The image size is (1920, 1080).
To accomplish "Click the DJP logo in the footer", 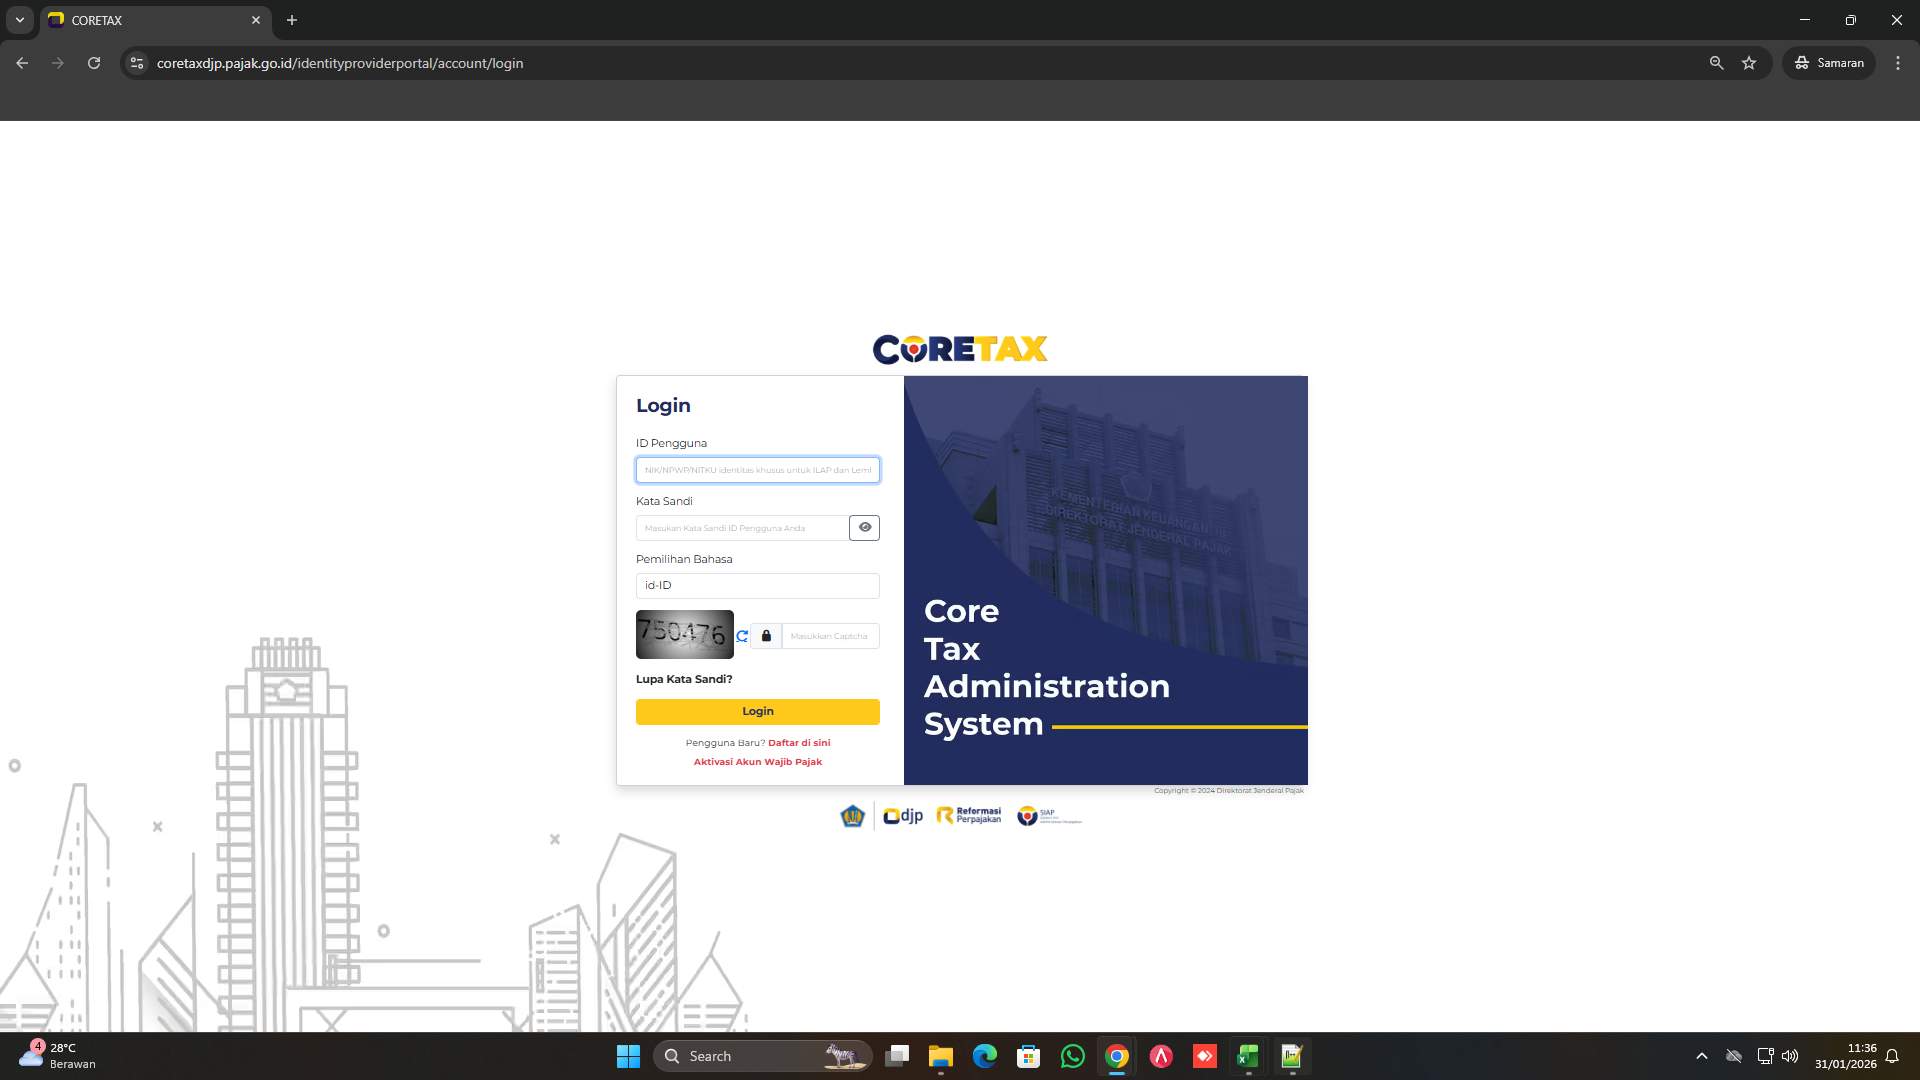I will 903,816.
